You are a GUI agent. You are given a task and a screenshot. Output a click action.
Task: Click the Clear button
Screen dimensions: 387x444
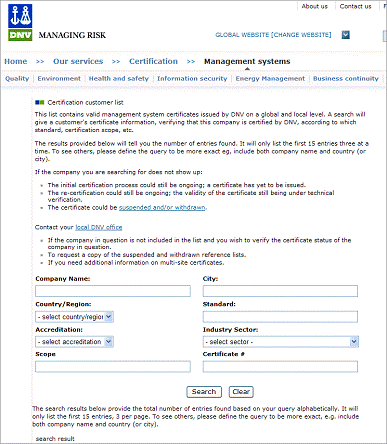(x=241, y=392)
